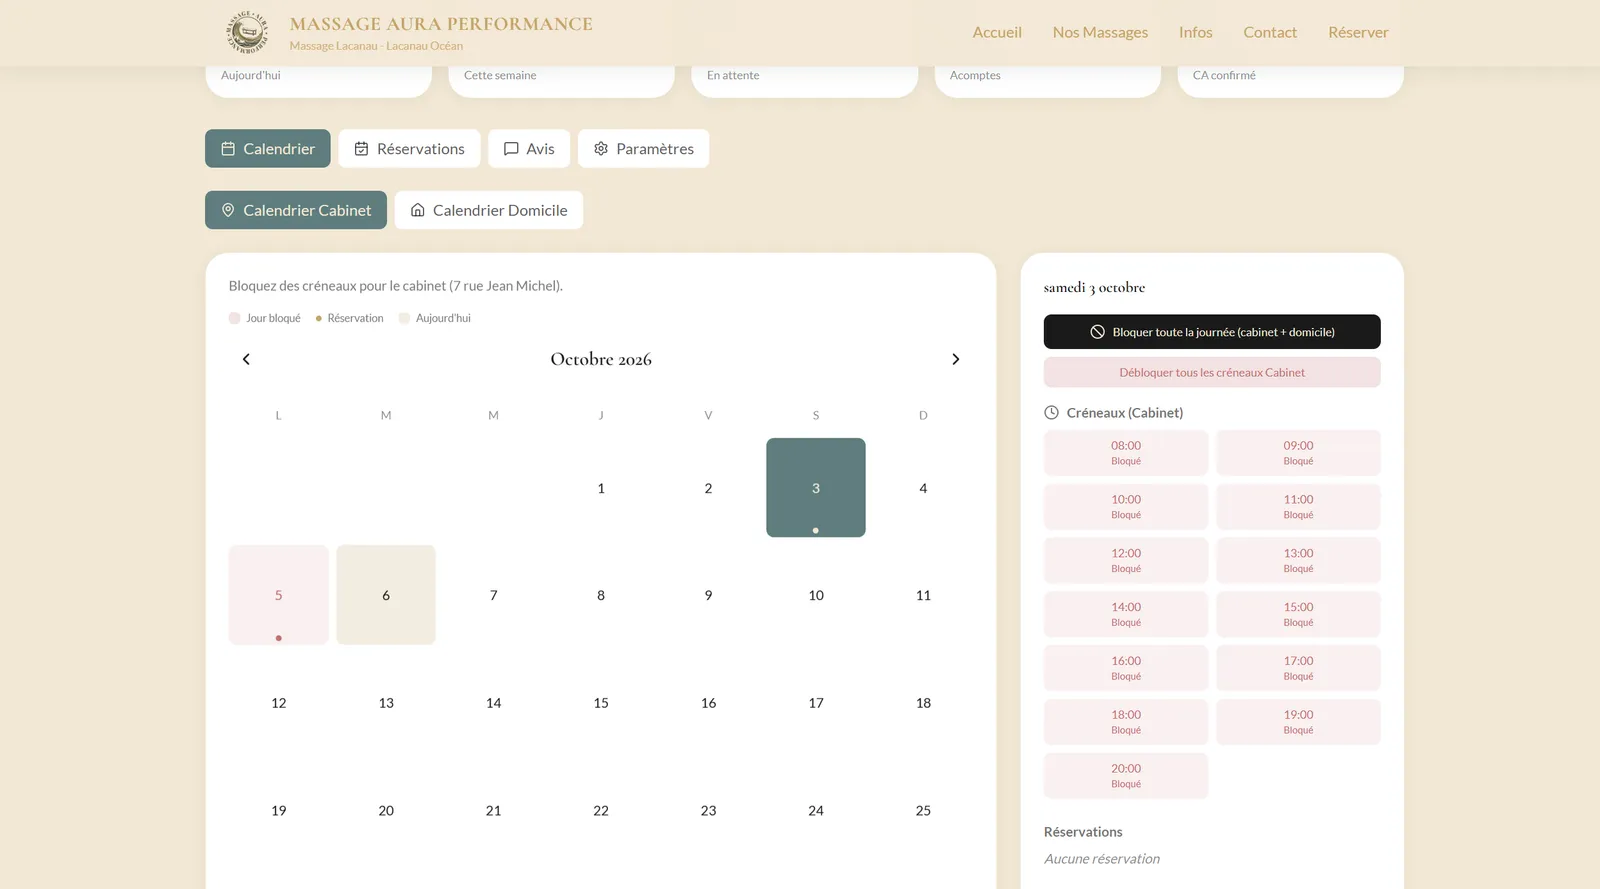The image size is (1600, 889).
Task: Click Réserver in the top navigation
Action: coord(1358,32)
